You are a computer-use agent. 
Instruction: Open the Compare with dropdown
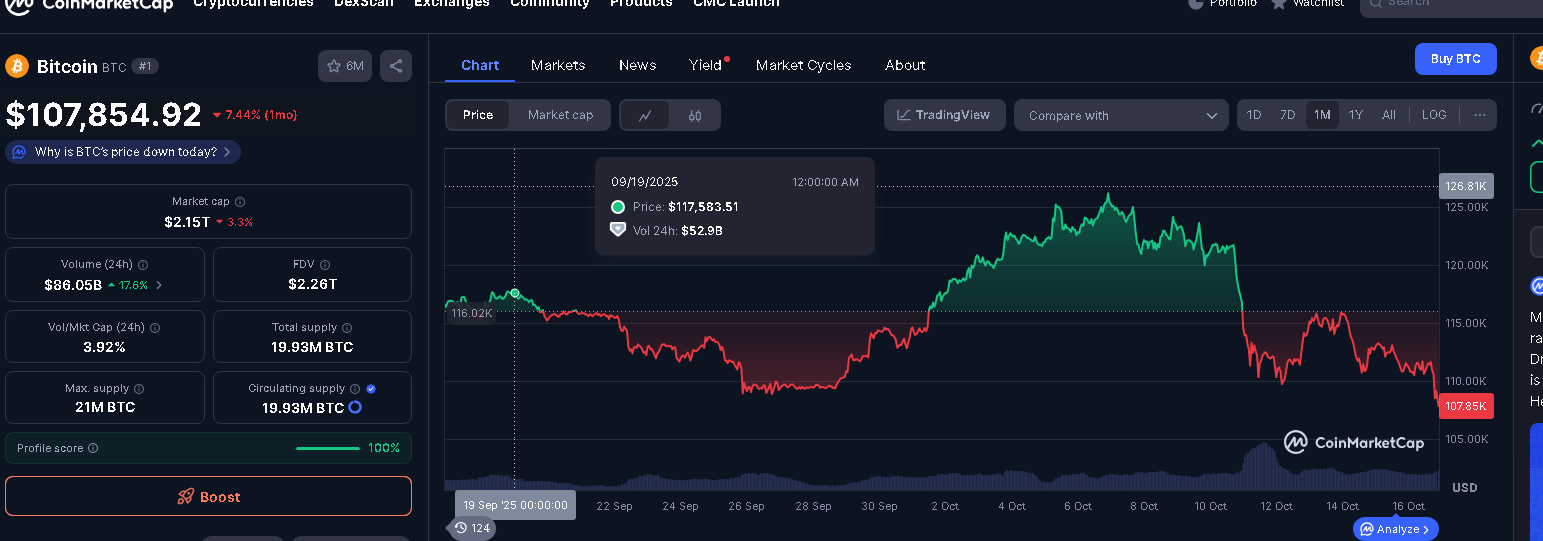(x=1121, y=116)
